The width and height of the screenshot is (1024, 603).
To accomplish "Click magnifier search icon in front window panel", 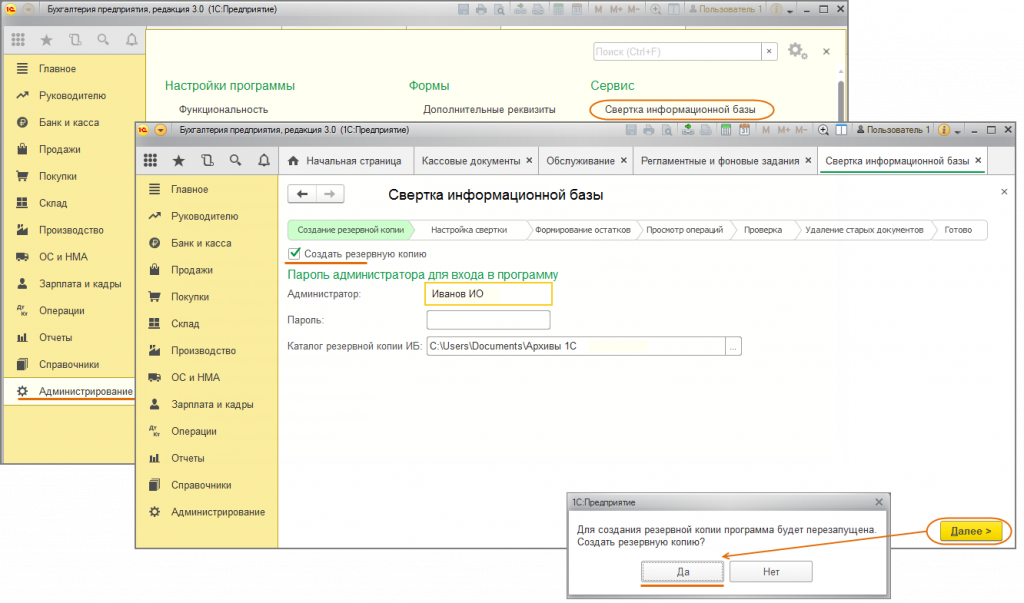I will (x=236, y=160).
